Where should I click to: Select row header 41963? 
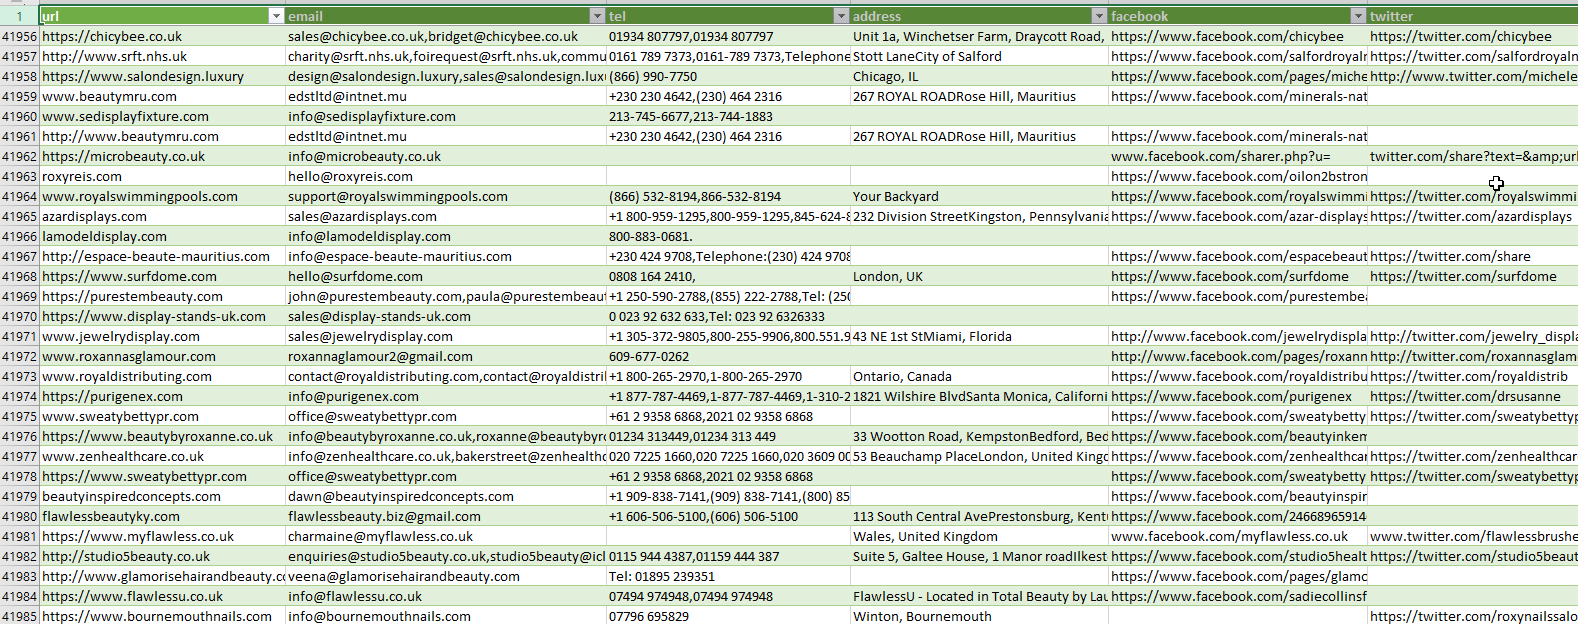click(x=19, y=176)
